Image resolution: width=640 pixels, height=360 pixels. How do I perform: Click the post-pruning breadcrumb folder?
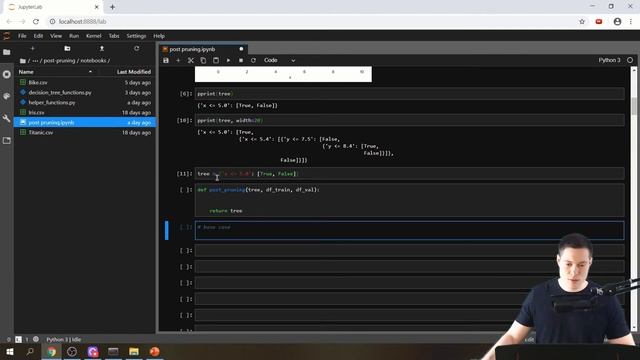tap(59, 60)
